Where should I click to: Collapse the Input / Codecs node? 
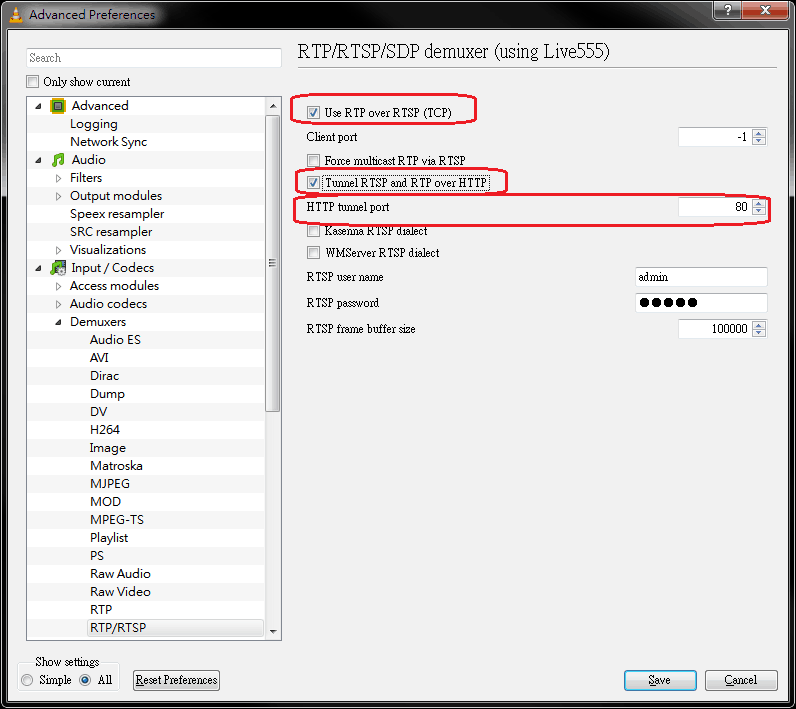click(38, 268)
